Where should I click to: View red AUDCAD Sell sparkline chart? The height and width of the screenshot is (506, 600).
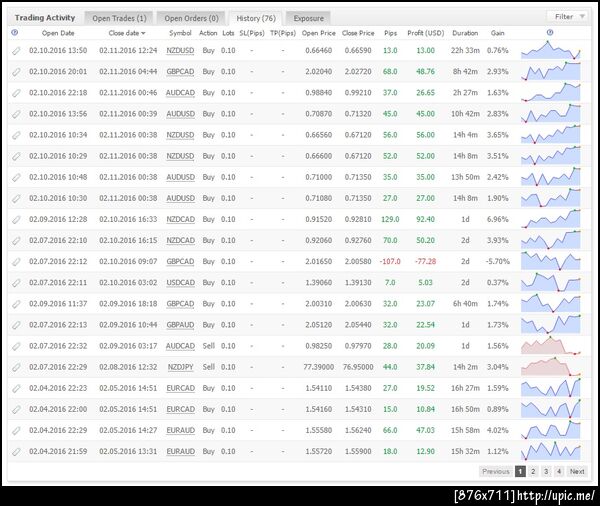pos(551,346)
